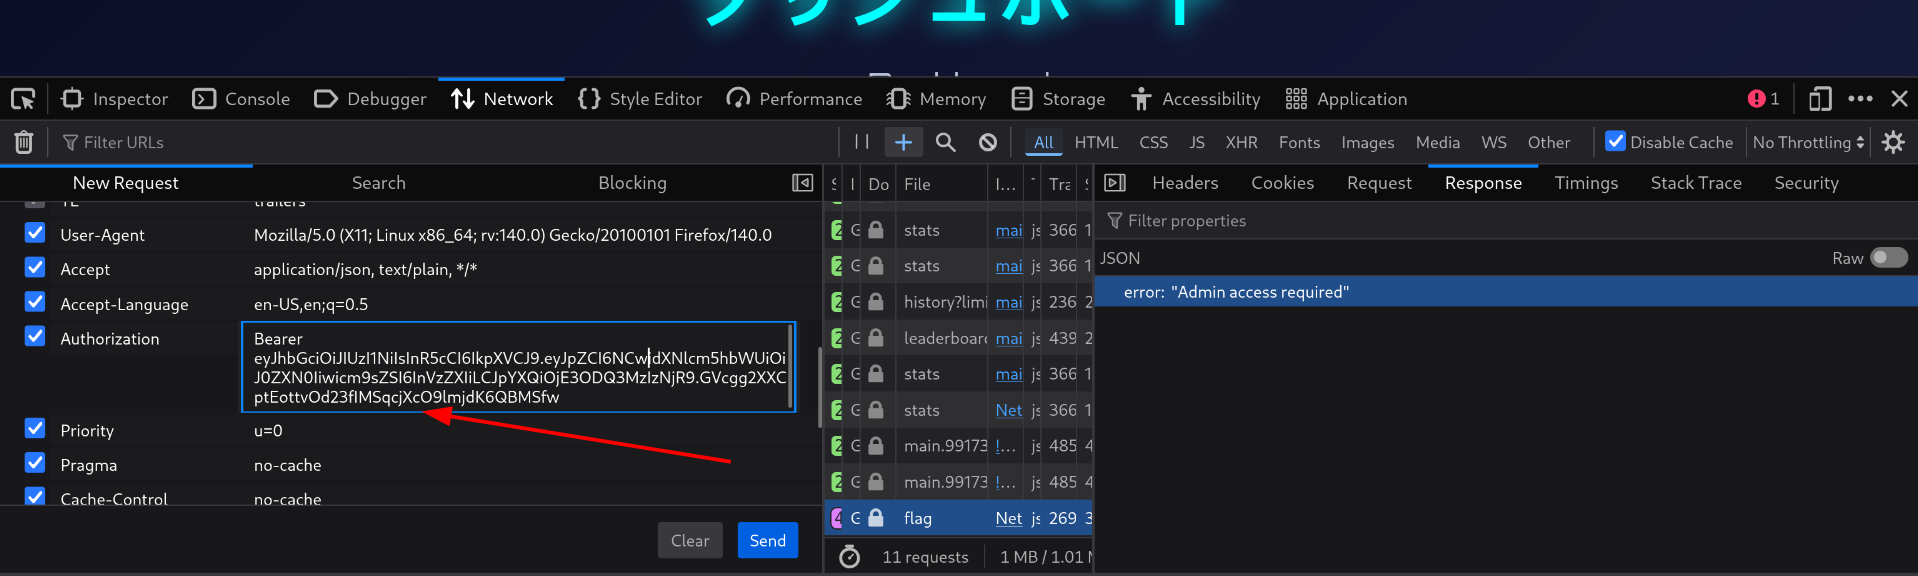
Task: Select the flag request row
Action: click(959, 518)
